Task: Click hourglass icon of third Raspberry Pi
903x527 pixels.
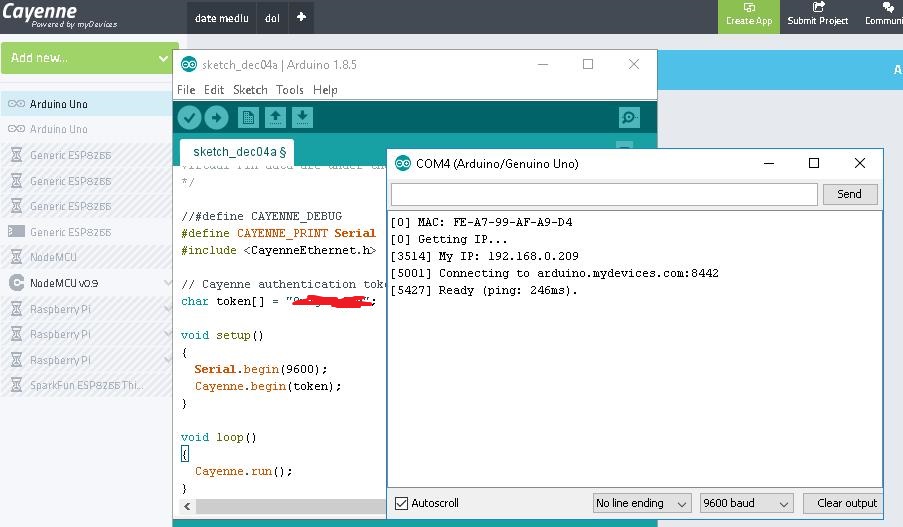Action: pyautogui.click(x=17, y=360)
